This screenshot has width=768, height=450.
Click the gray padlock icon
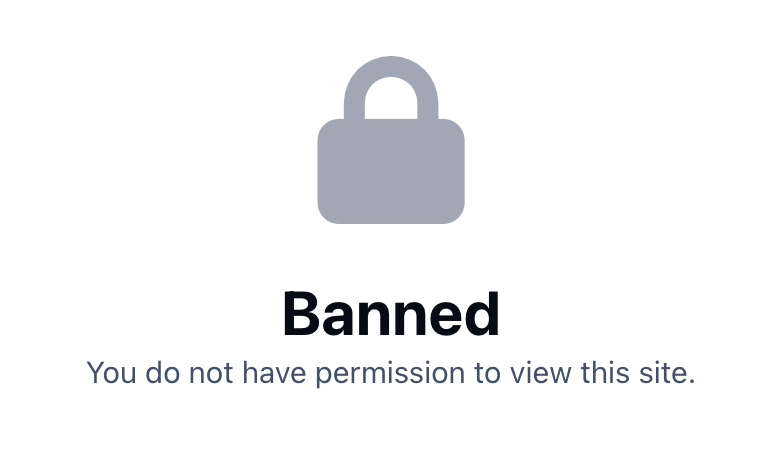(391, 140)
